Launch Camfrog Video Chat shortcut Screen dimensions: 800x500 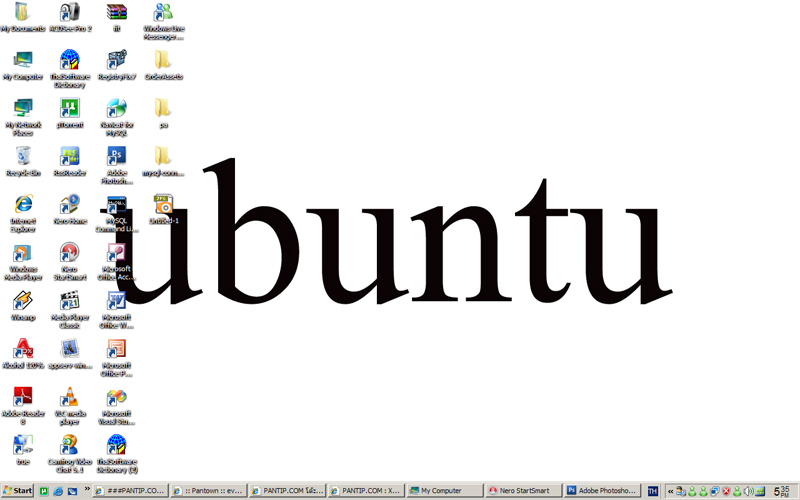pos(70,453)
